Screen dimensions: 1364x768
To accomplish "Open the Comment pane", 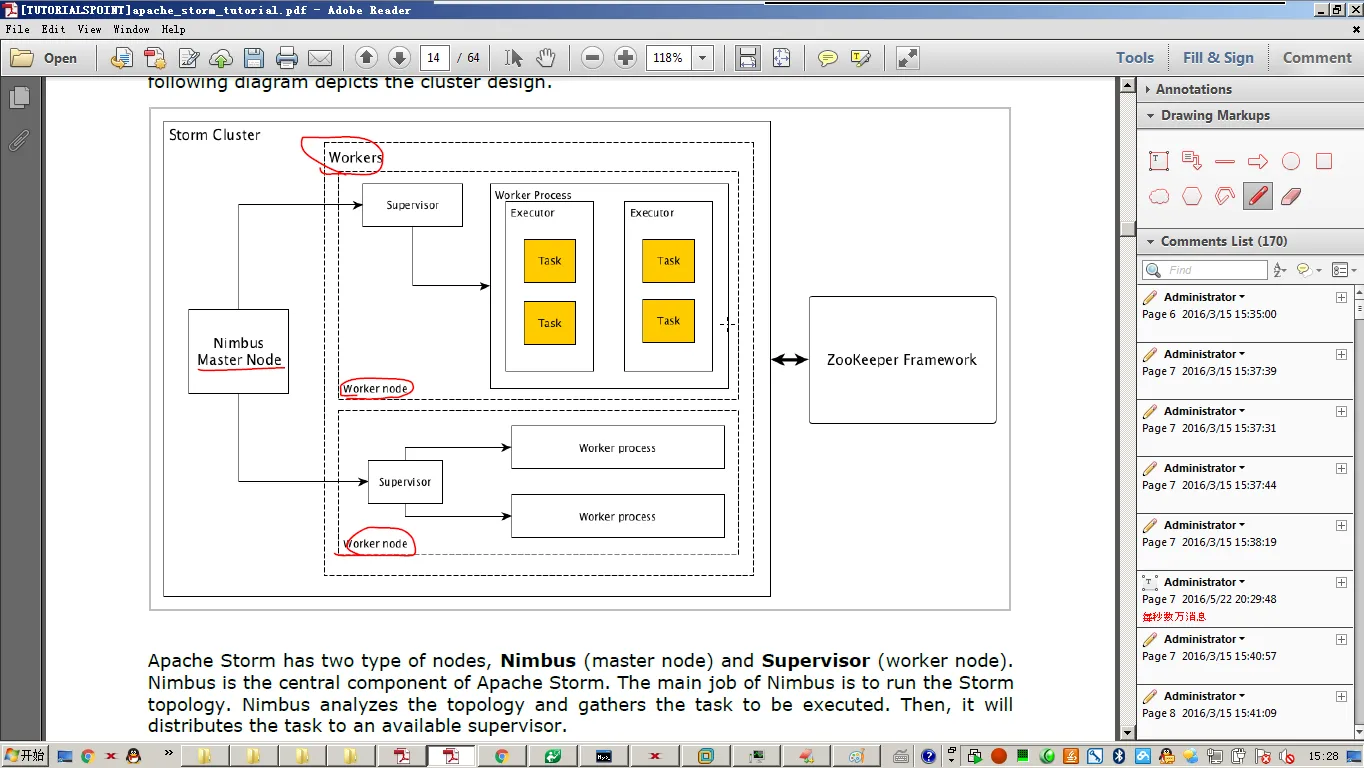I will point(1317,58).
